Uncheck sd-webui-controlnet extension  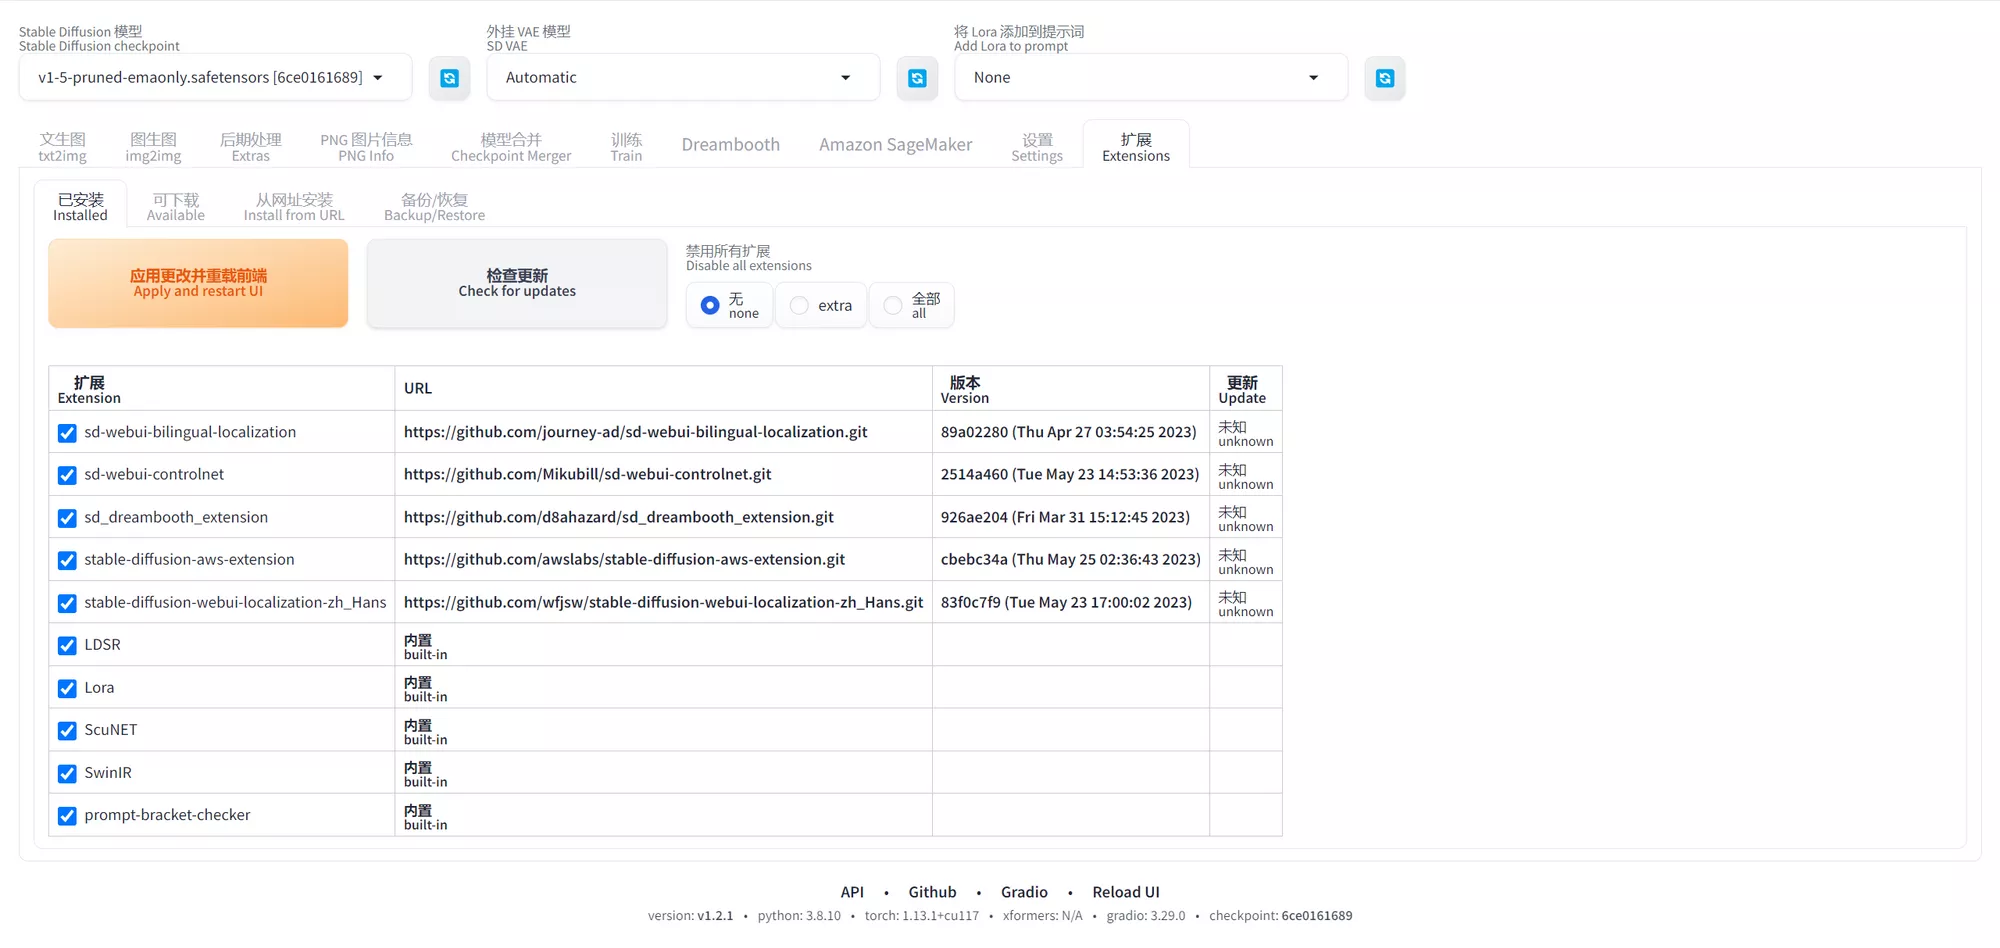coord(67,475)
